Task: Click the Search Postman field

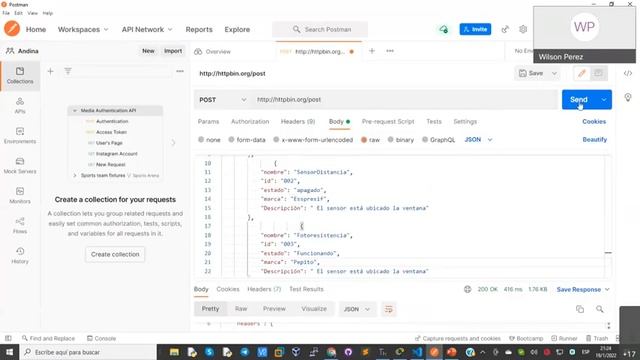Action: tap(320, 29)
